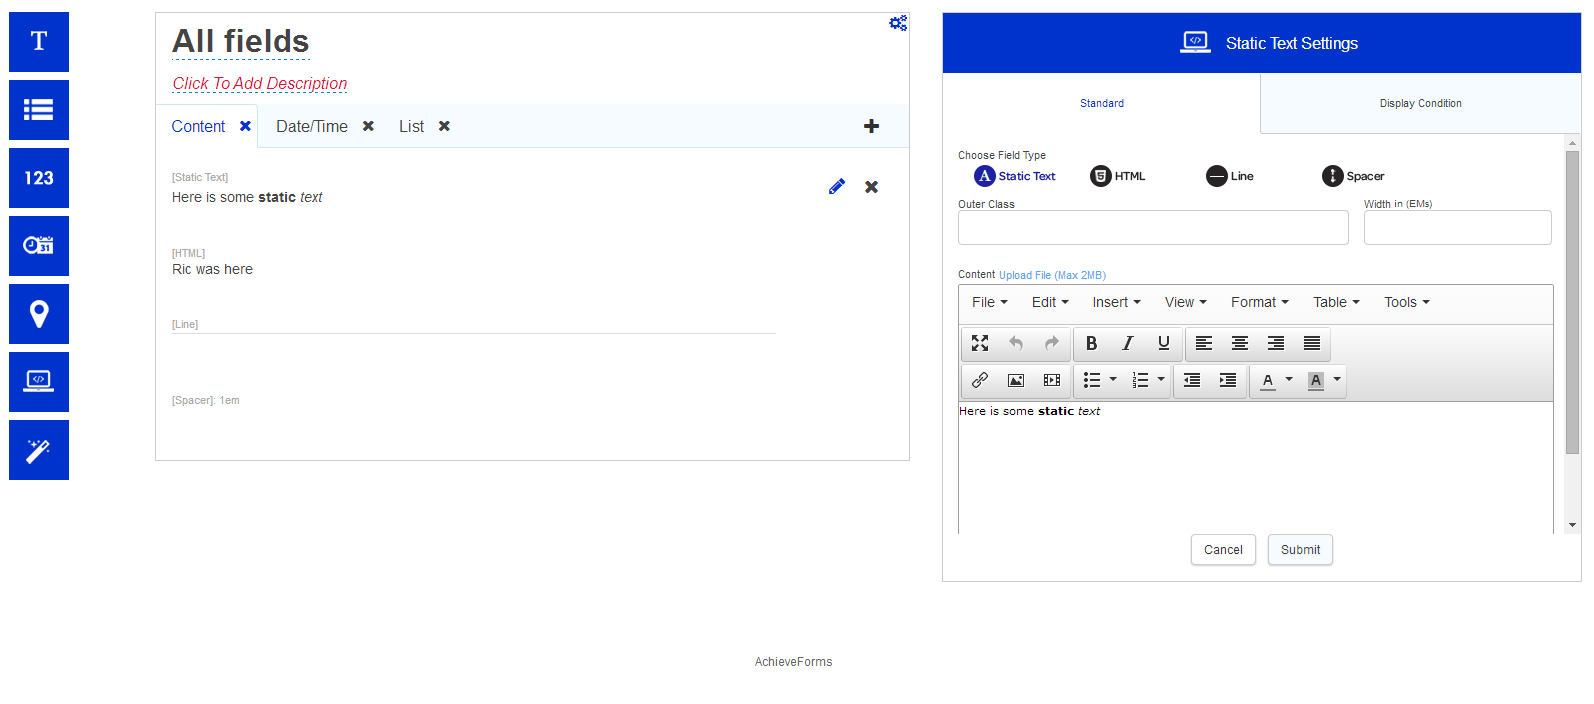The height and width of the screenshot is (704, 1594).
Task: Choose the HTML field type option
Action: 1118,176
